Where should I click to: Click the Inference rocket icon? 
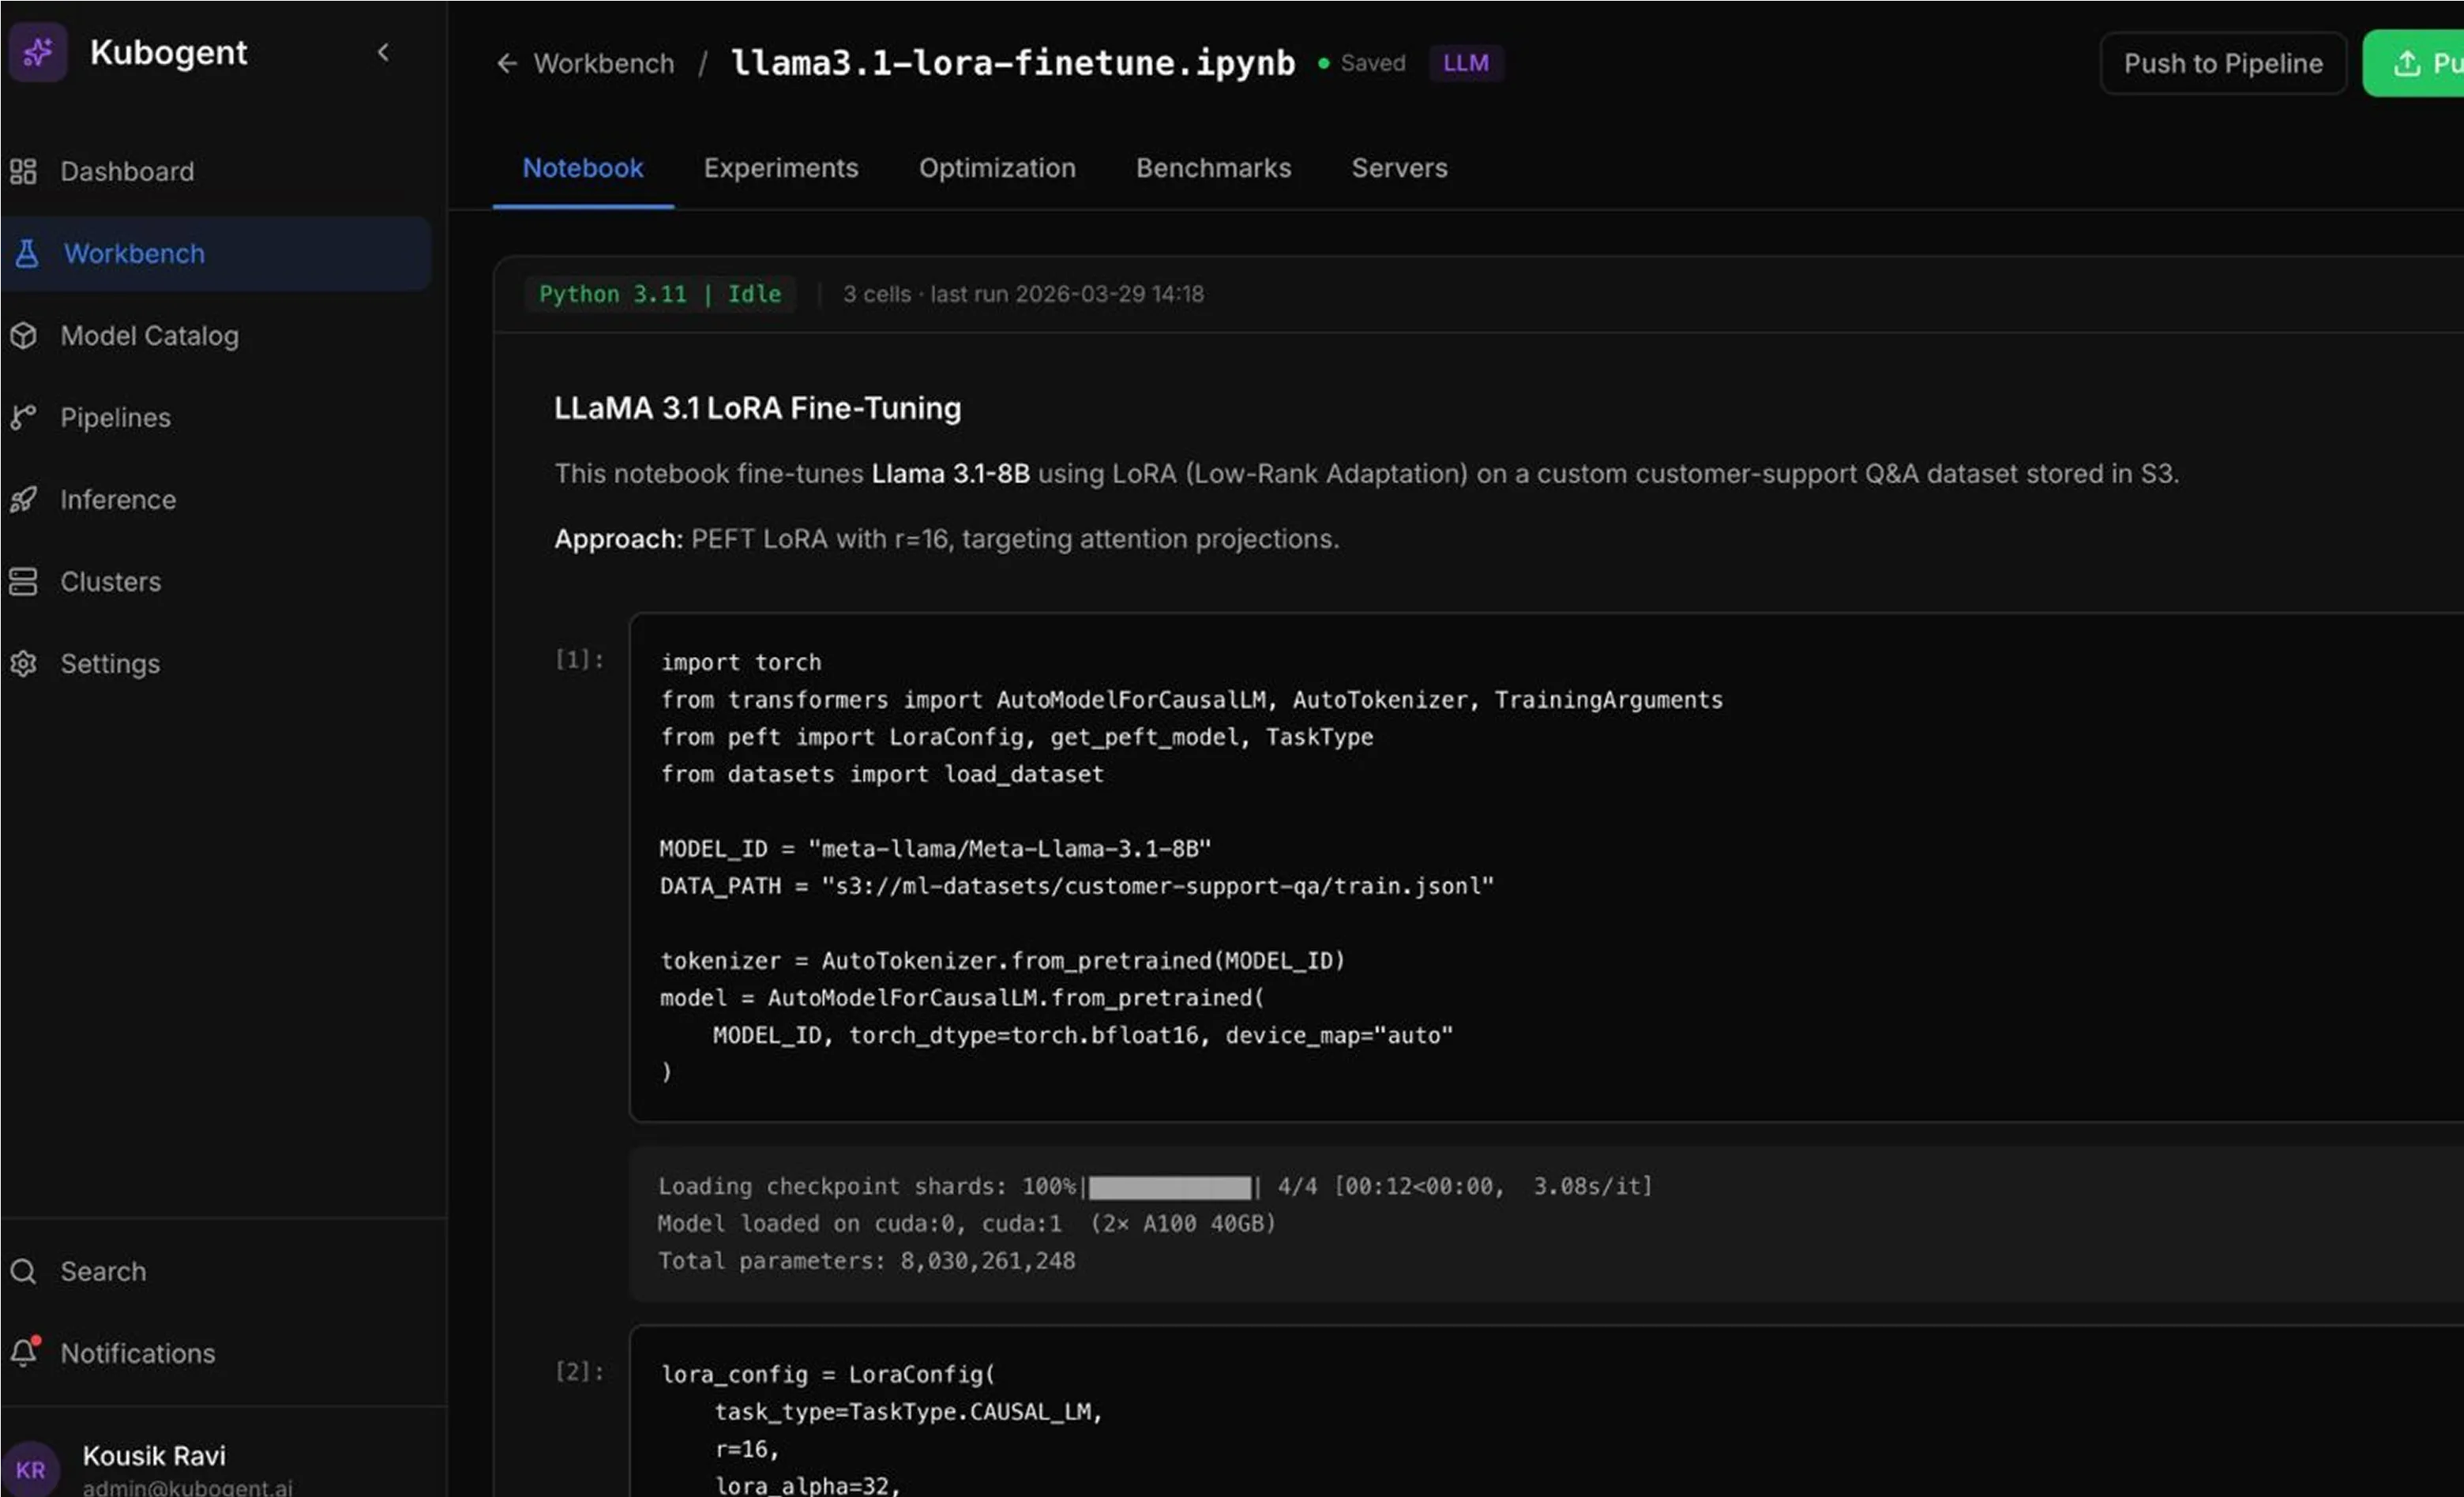[23, 499]
